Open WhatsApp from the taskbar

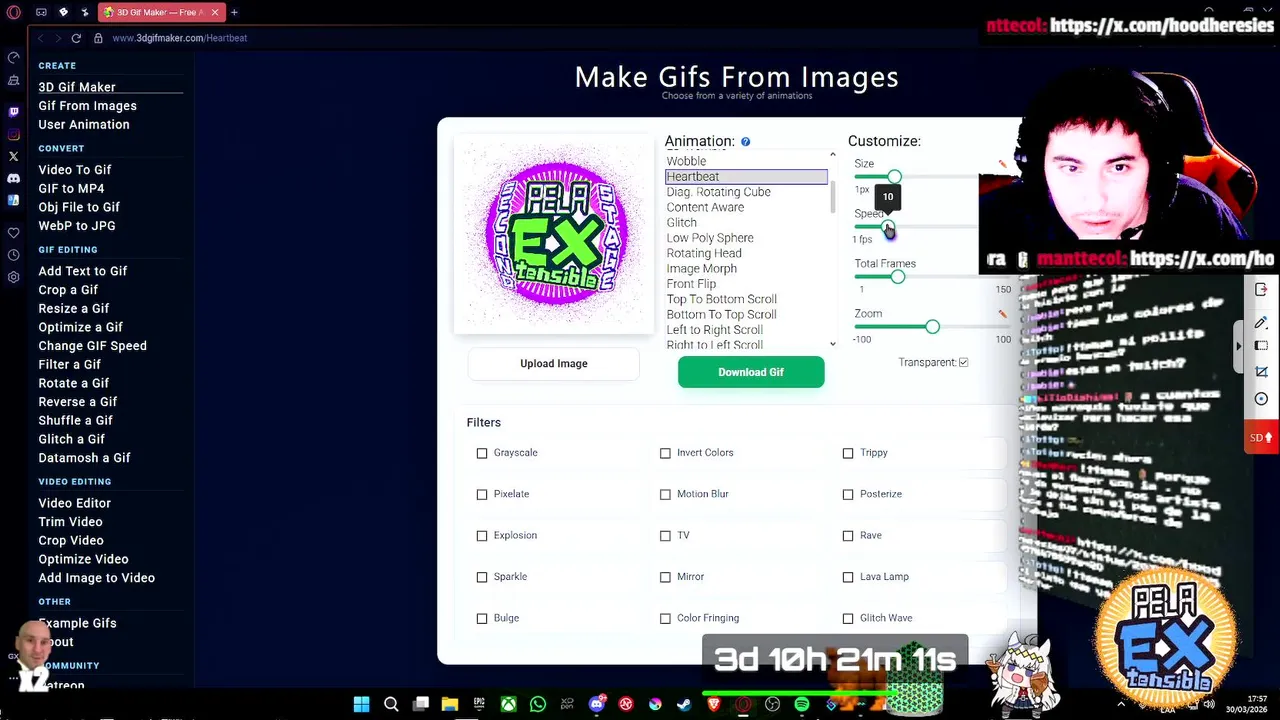point(538,704)
